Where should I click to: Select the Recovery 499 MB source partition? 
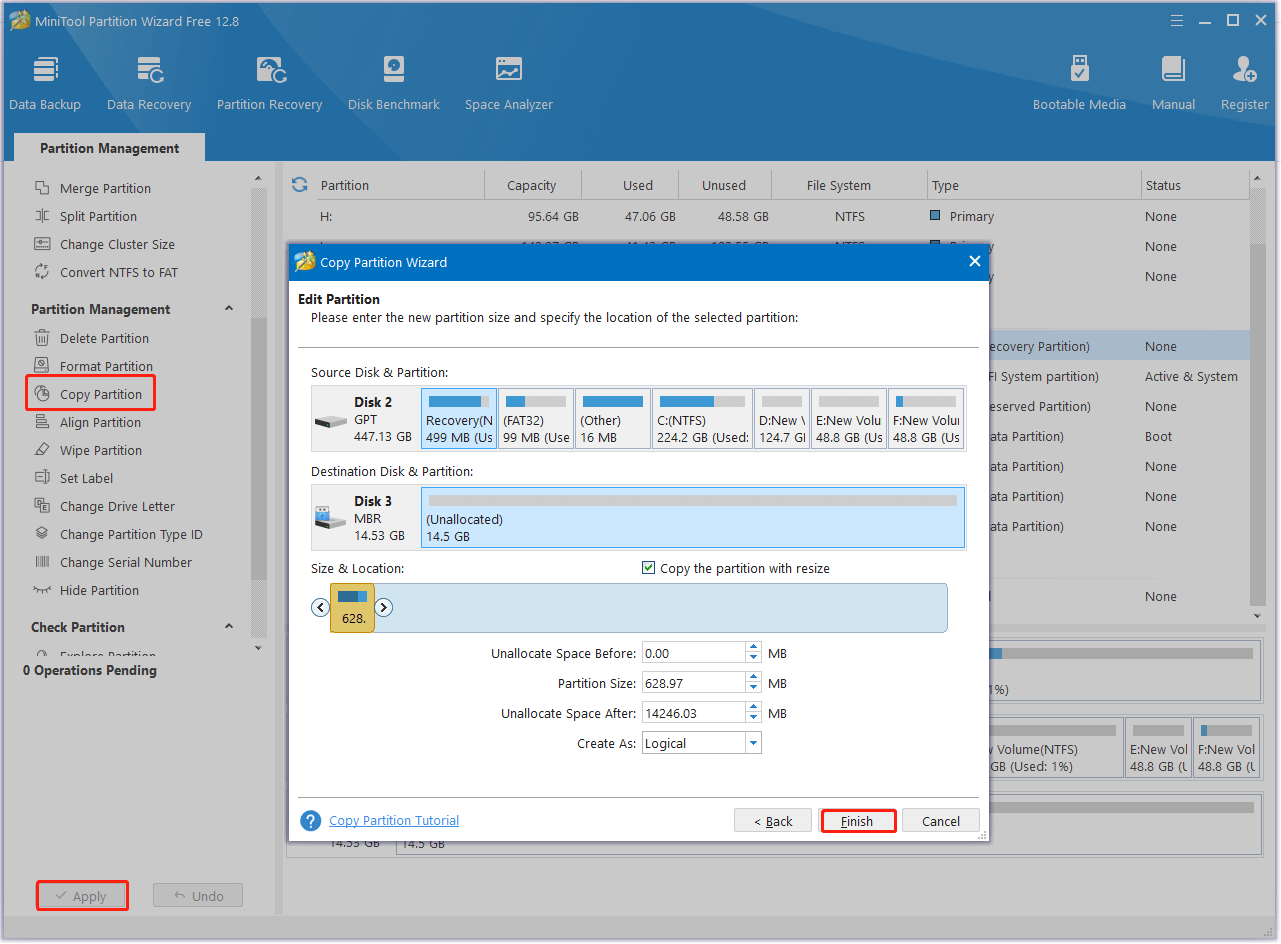tap(459, 418)
